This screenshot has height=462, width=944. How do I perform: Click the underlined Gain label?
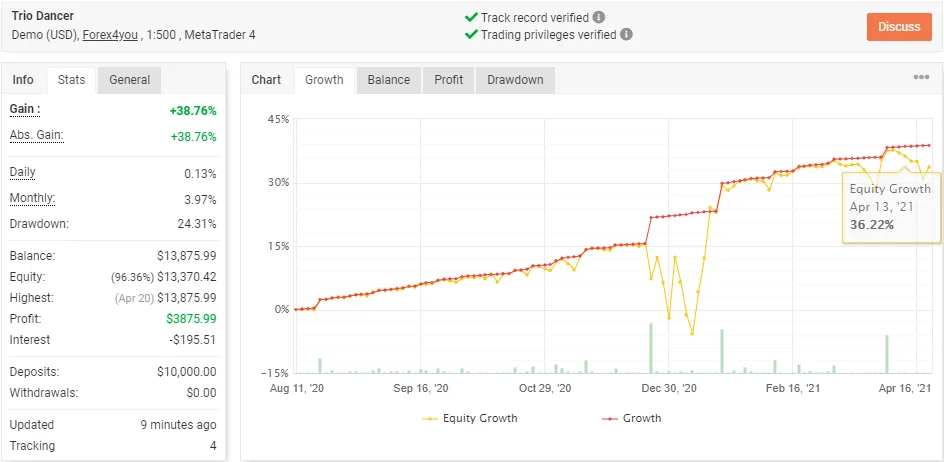pos(25,109)
